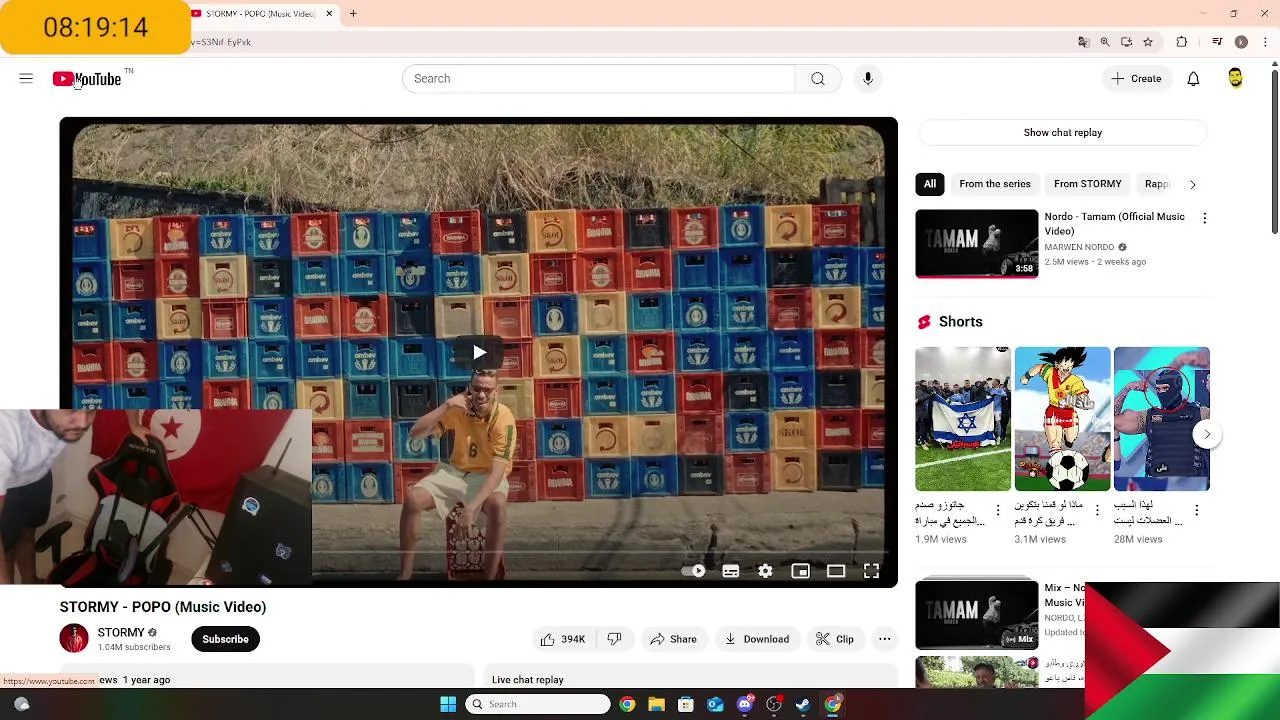The width and height of the screenshot is (1280, 720).
Task: Open STORMY channel name link
Action: click(121, 633)
